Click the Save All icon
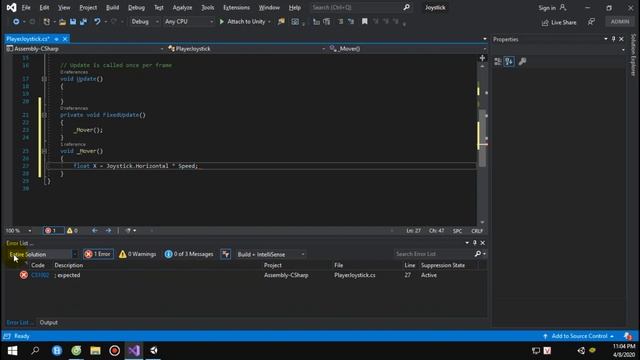Viewport: 640px width, 360px height. [x=83, y=22]
